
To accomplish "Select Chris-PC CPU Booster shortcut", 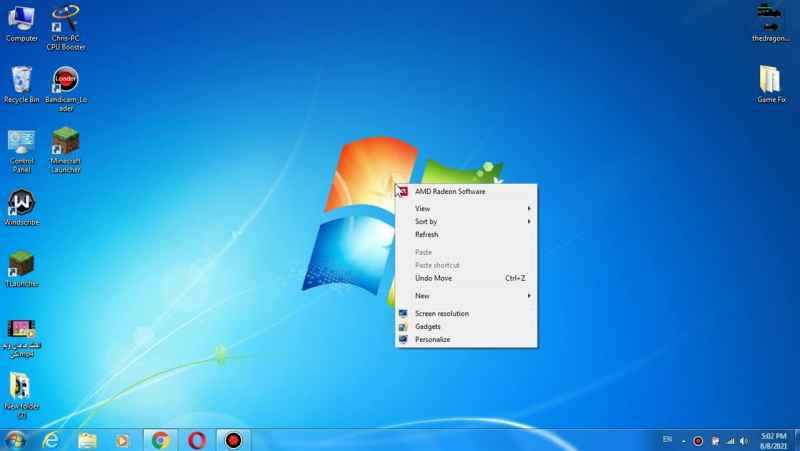I will 66,27.
